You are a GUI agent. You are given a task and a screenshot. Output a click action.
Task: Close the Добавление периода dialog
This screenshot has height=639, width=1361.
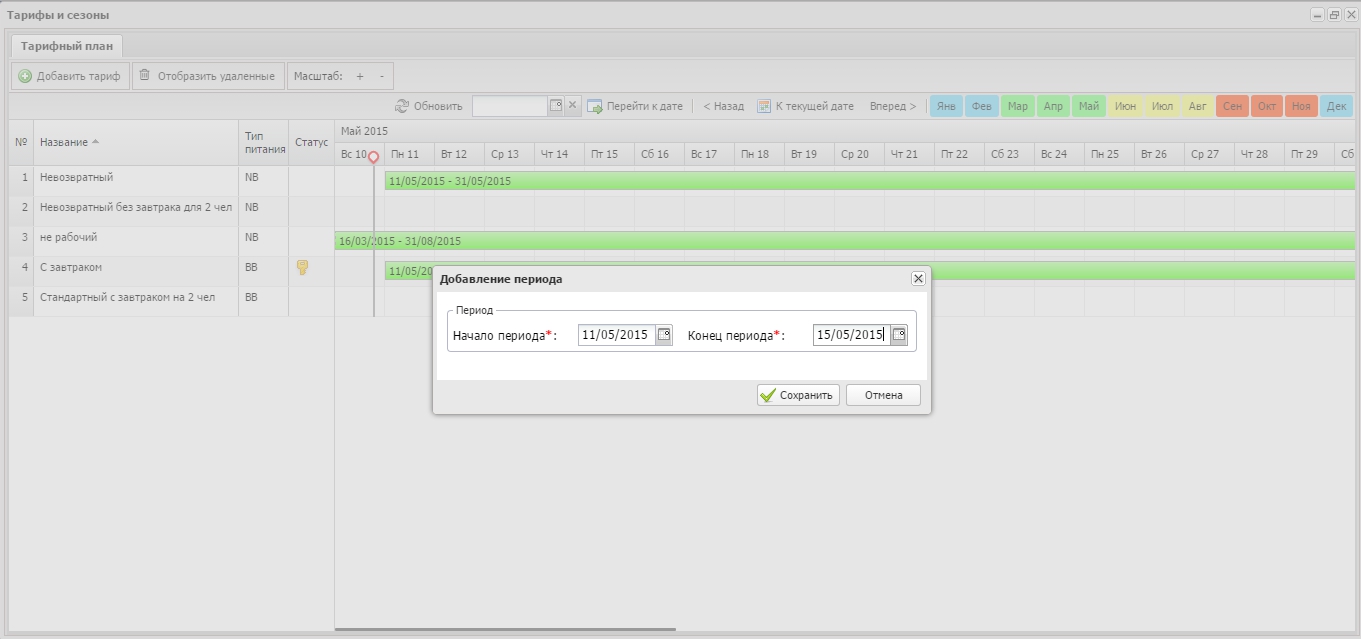[918, 279]
